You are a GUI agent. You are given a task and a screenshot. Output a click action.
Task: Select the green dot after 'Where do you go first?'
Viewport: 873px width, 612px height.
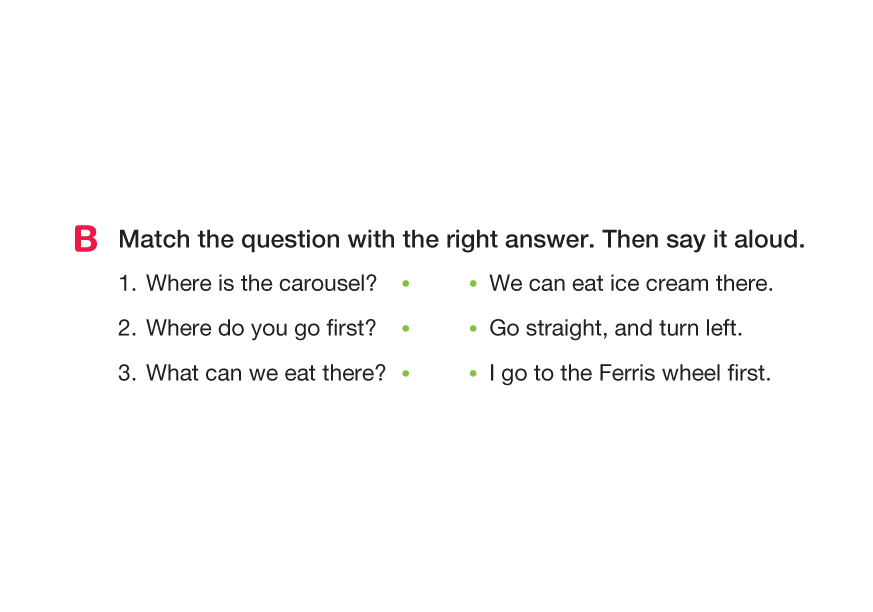coord(405,328)
